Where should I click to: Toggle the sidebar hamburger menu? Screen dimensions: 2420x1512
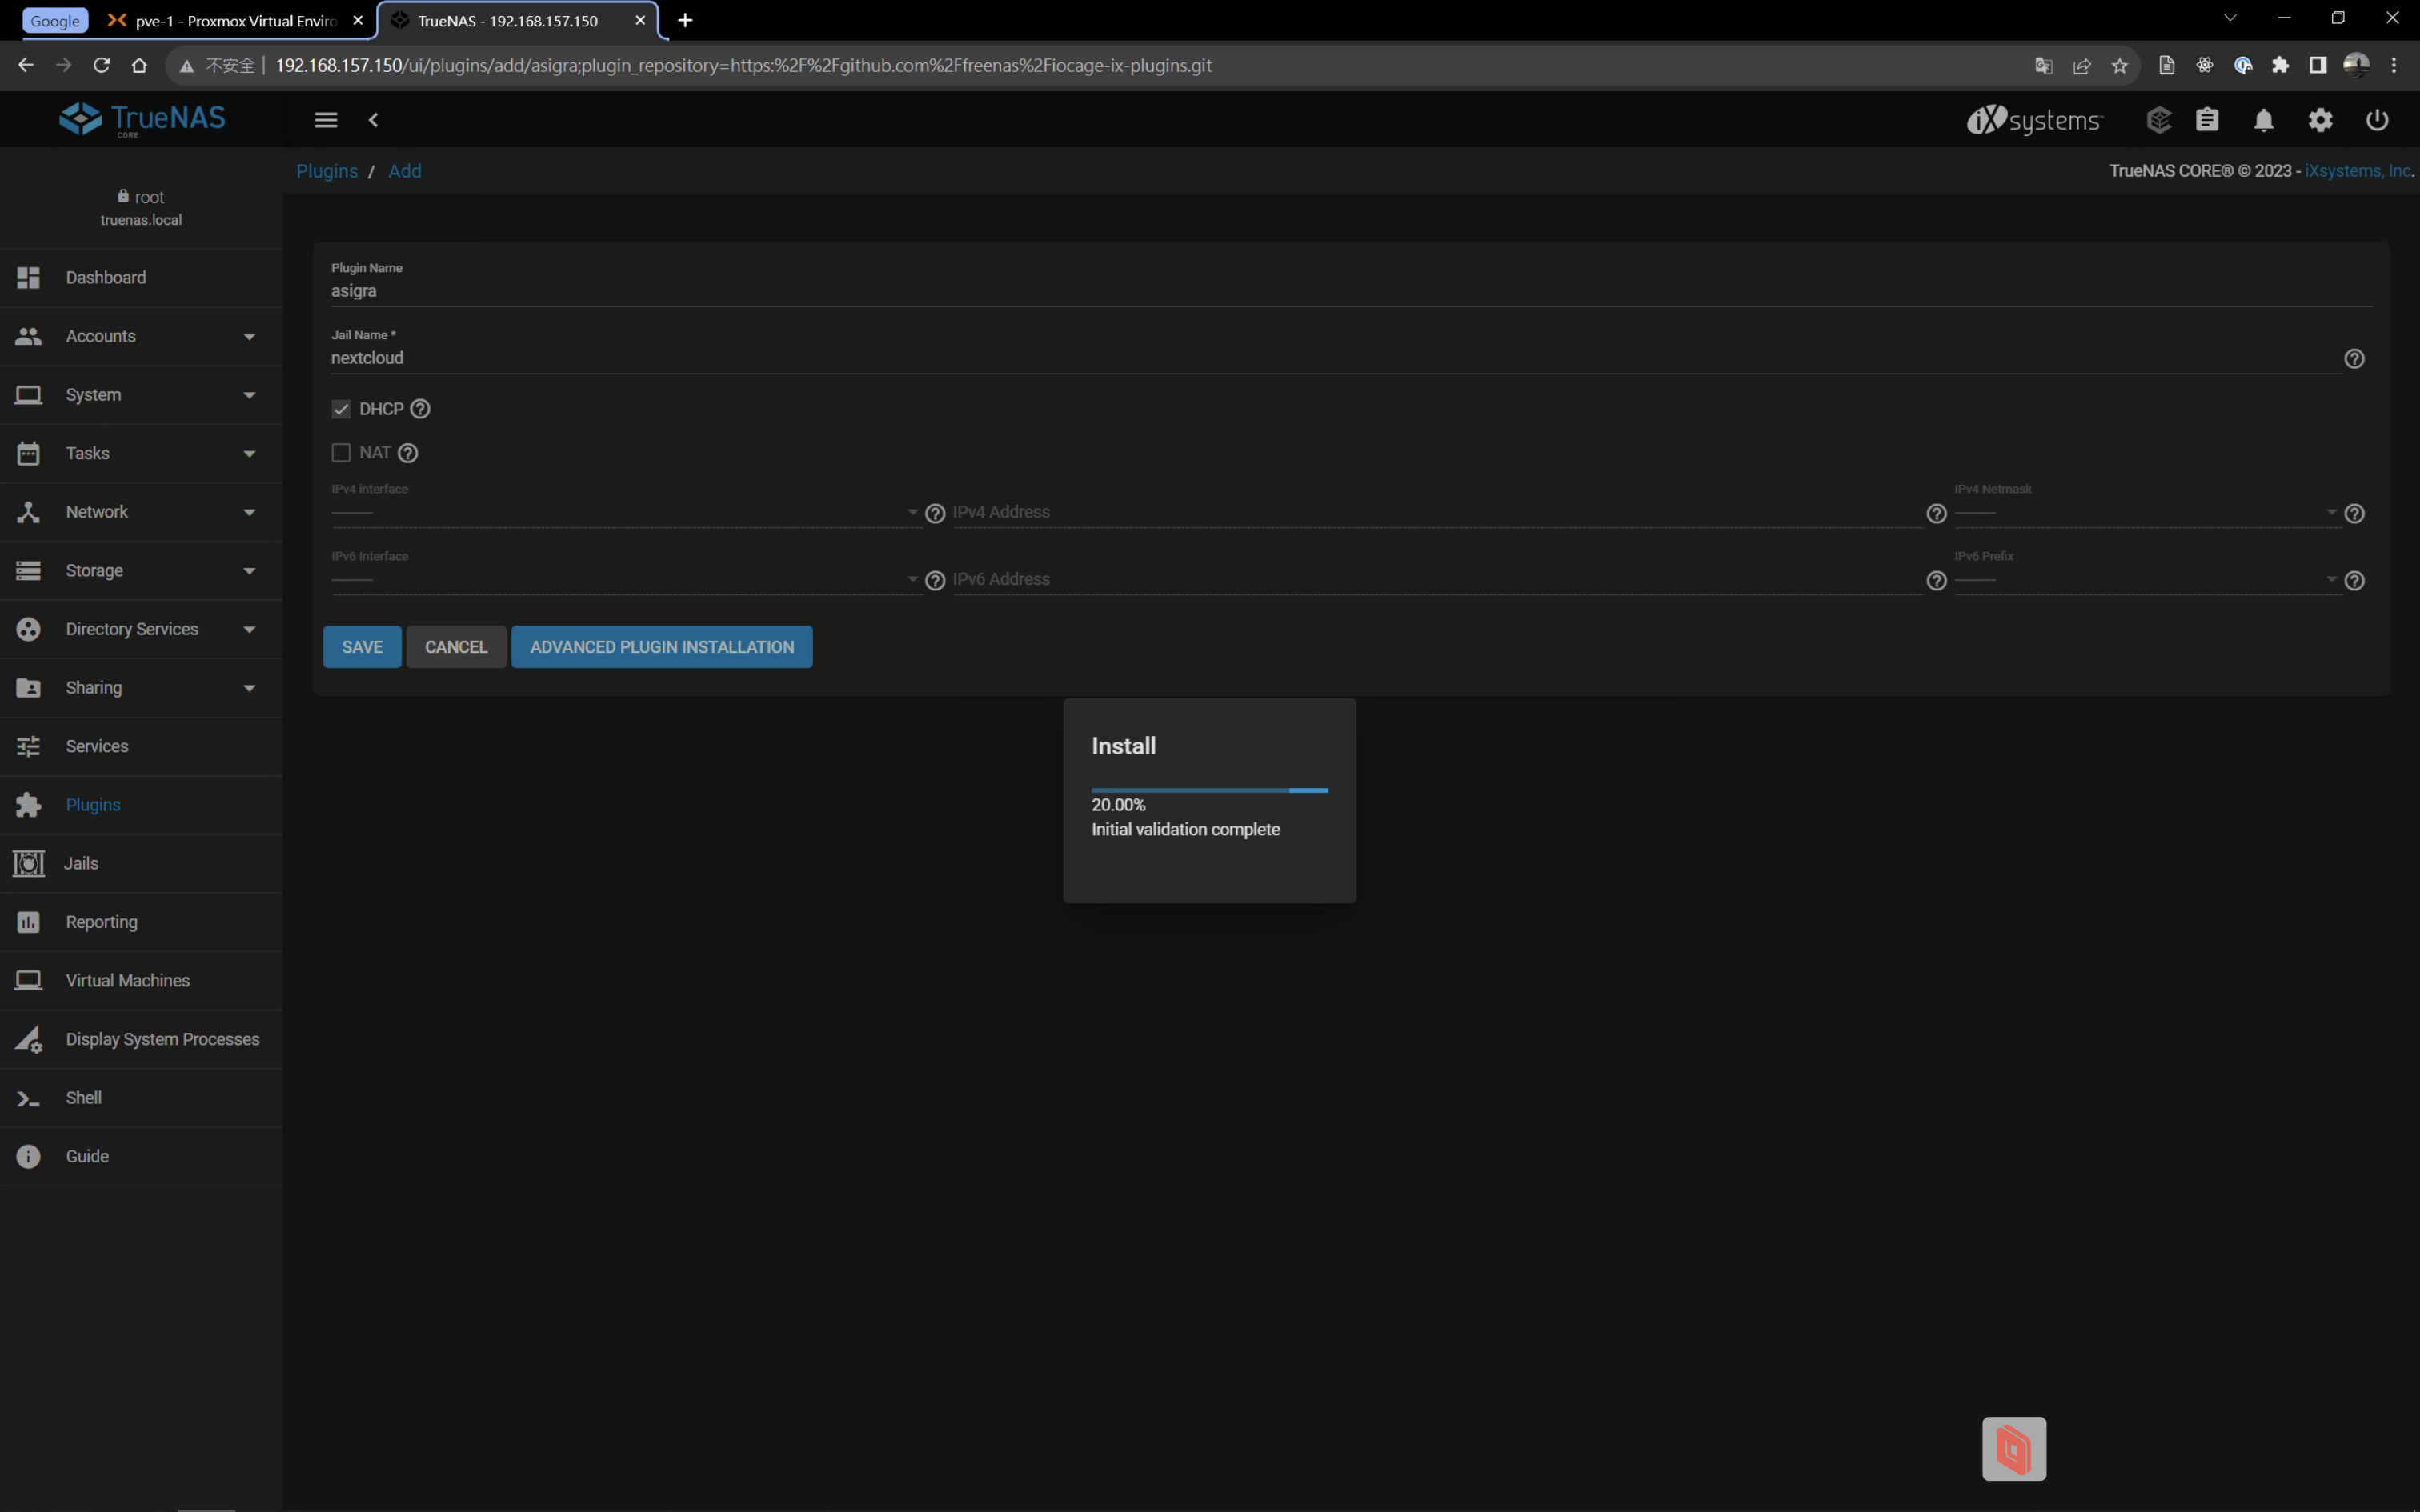pyautogui.click(x=326, y=120)
